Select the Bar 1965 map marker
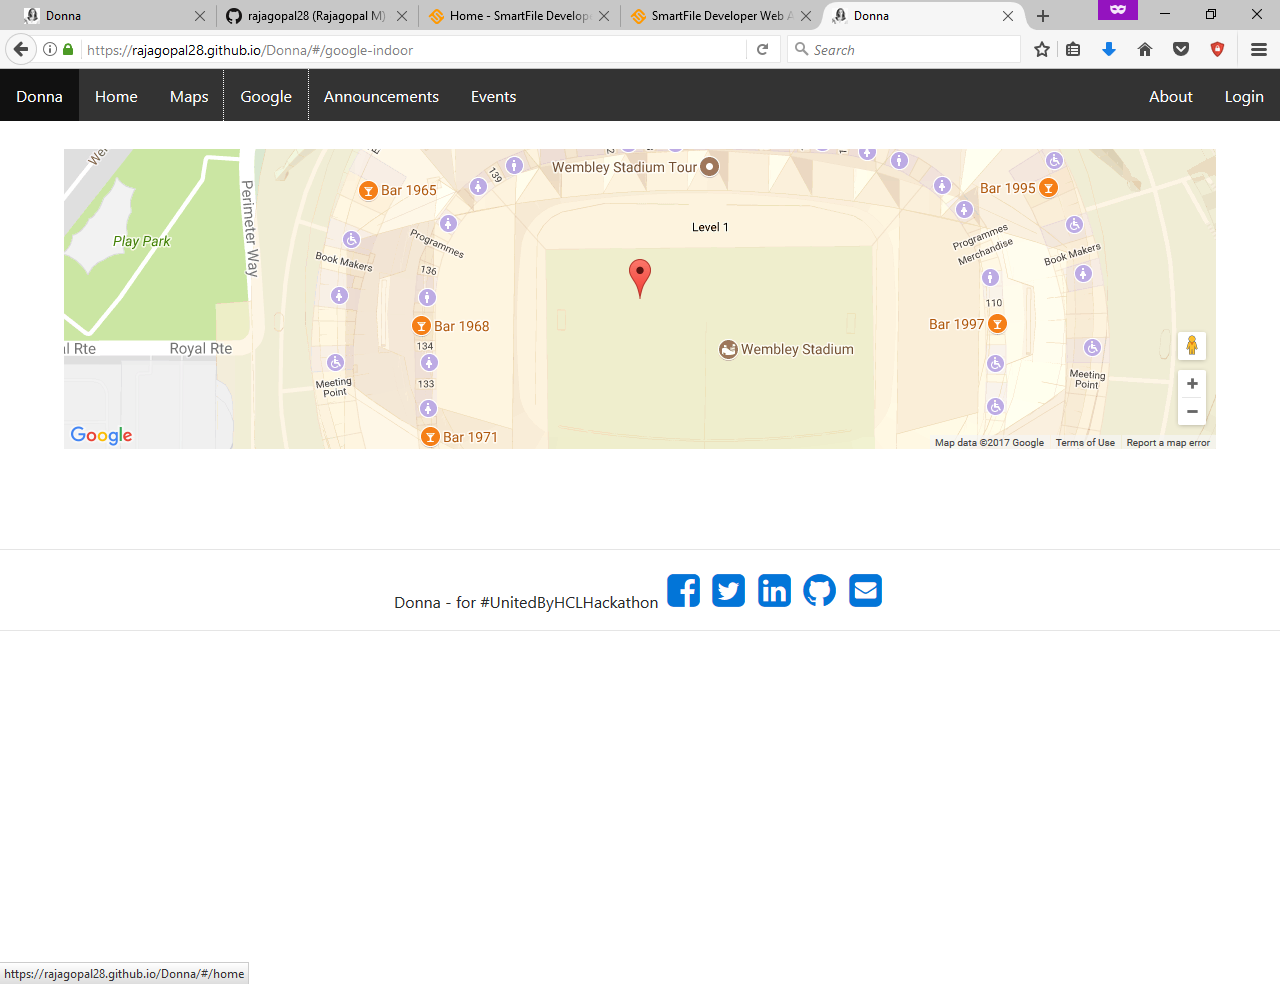Viewport: 1280px width, 984px height. point(368,190)
